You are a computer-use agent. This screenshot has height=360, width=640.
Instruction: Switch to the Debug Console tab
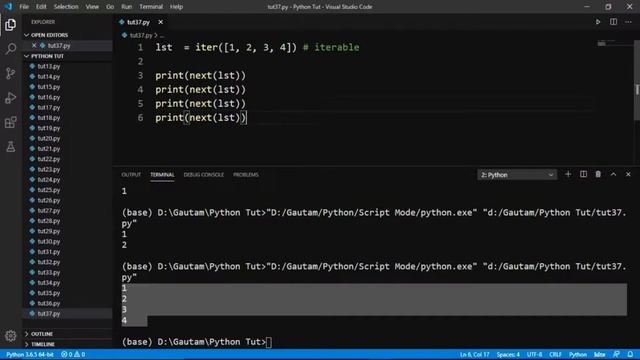[x=204, y=175]
